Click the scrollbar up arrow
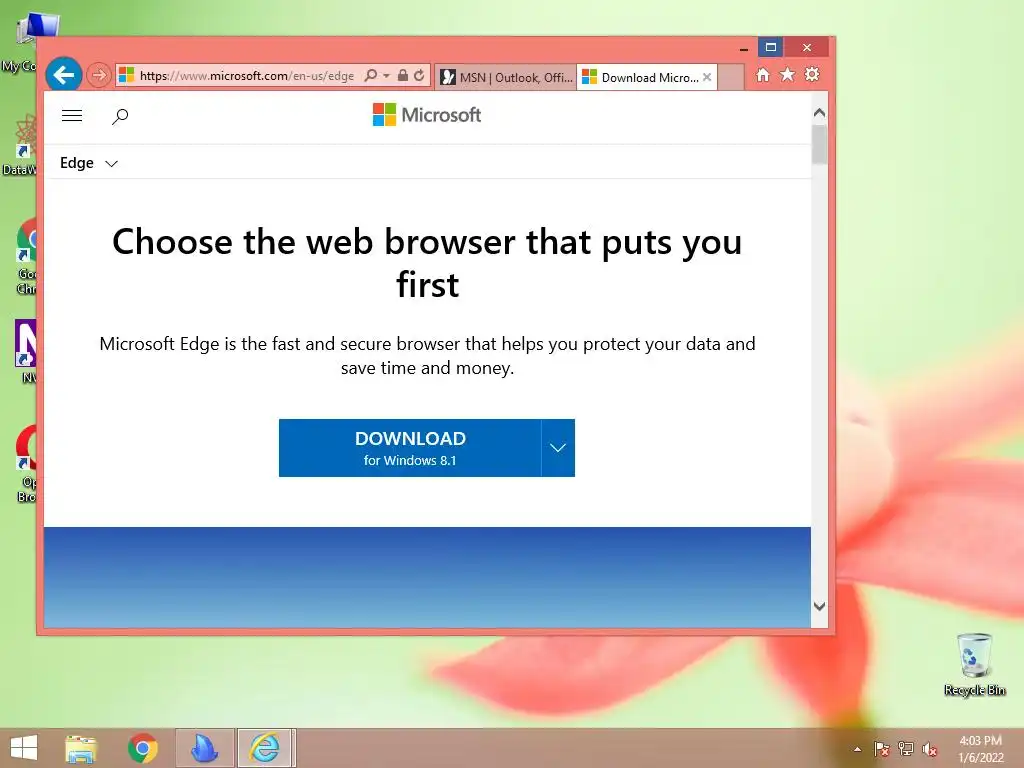The image size is (1024, 768). click(819, 112)
